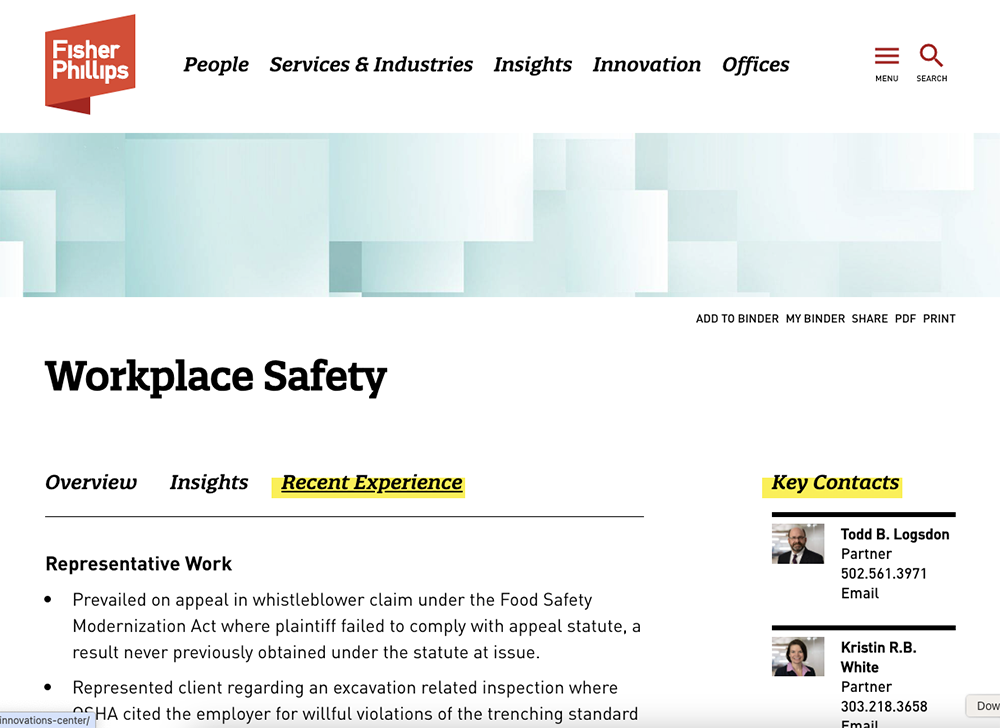Click Kristin R.B. White's photo thumbnail
The height and width of the screenshot is (728, 1000).
coord(798,657)
